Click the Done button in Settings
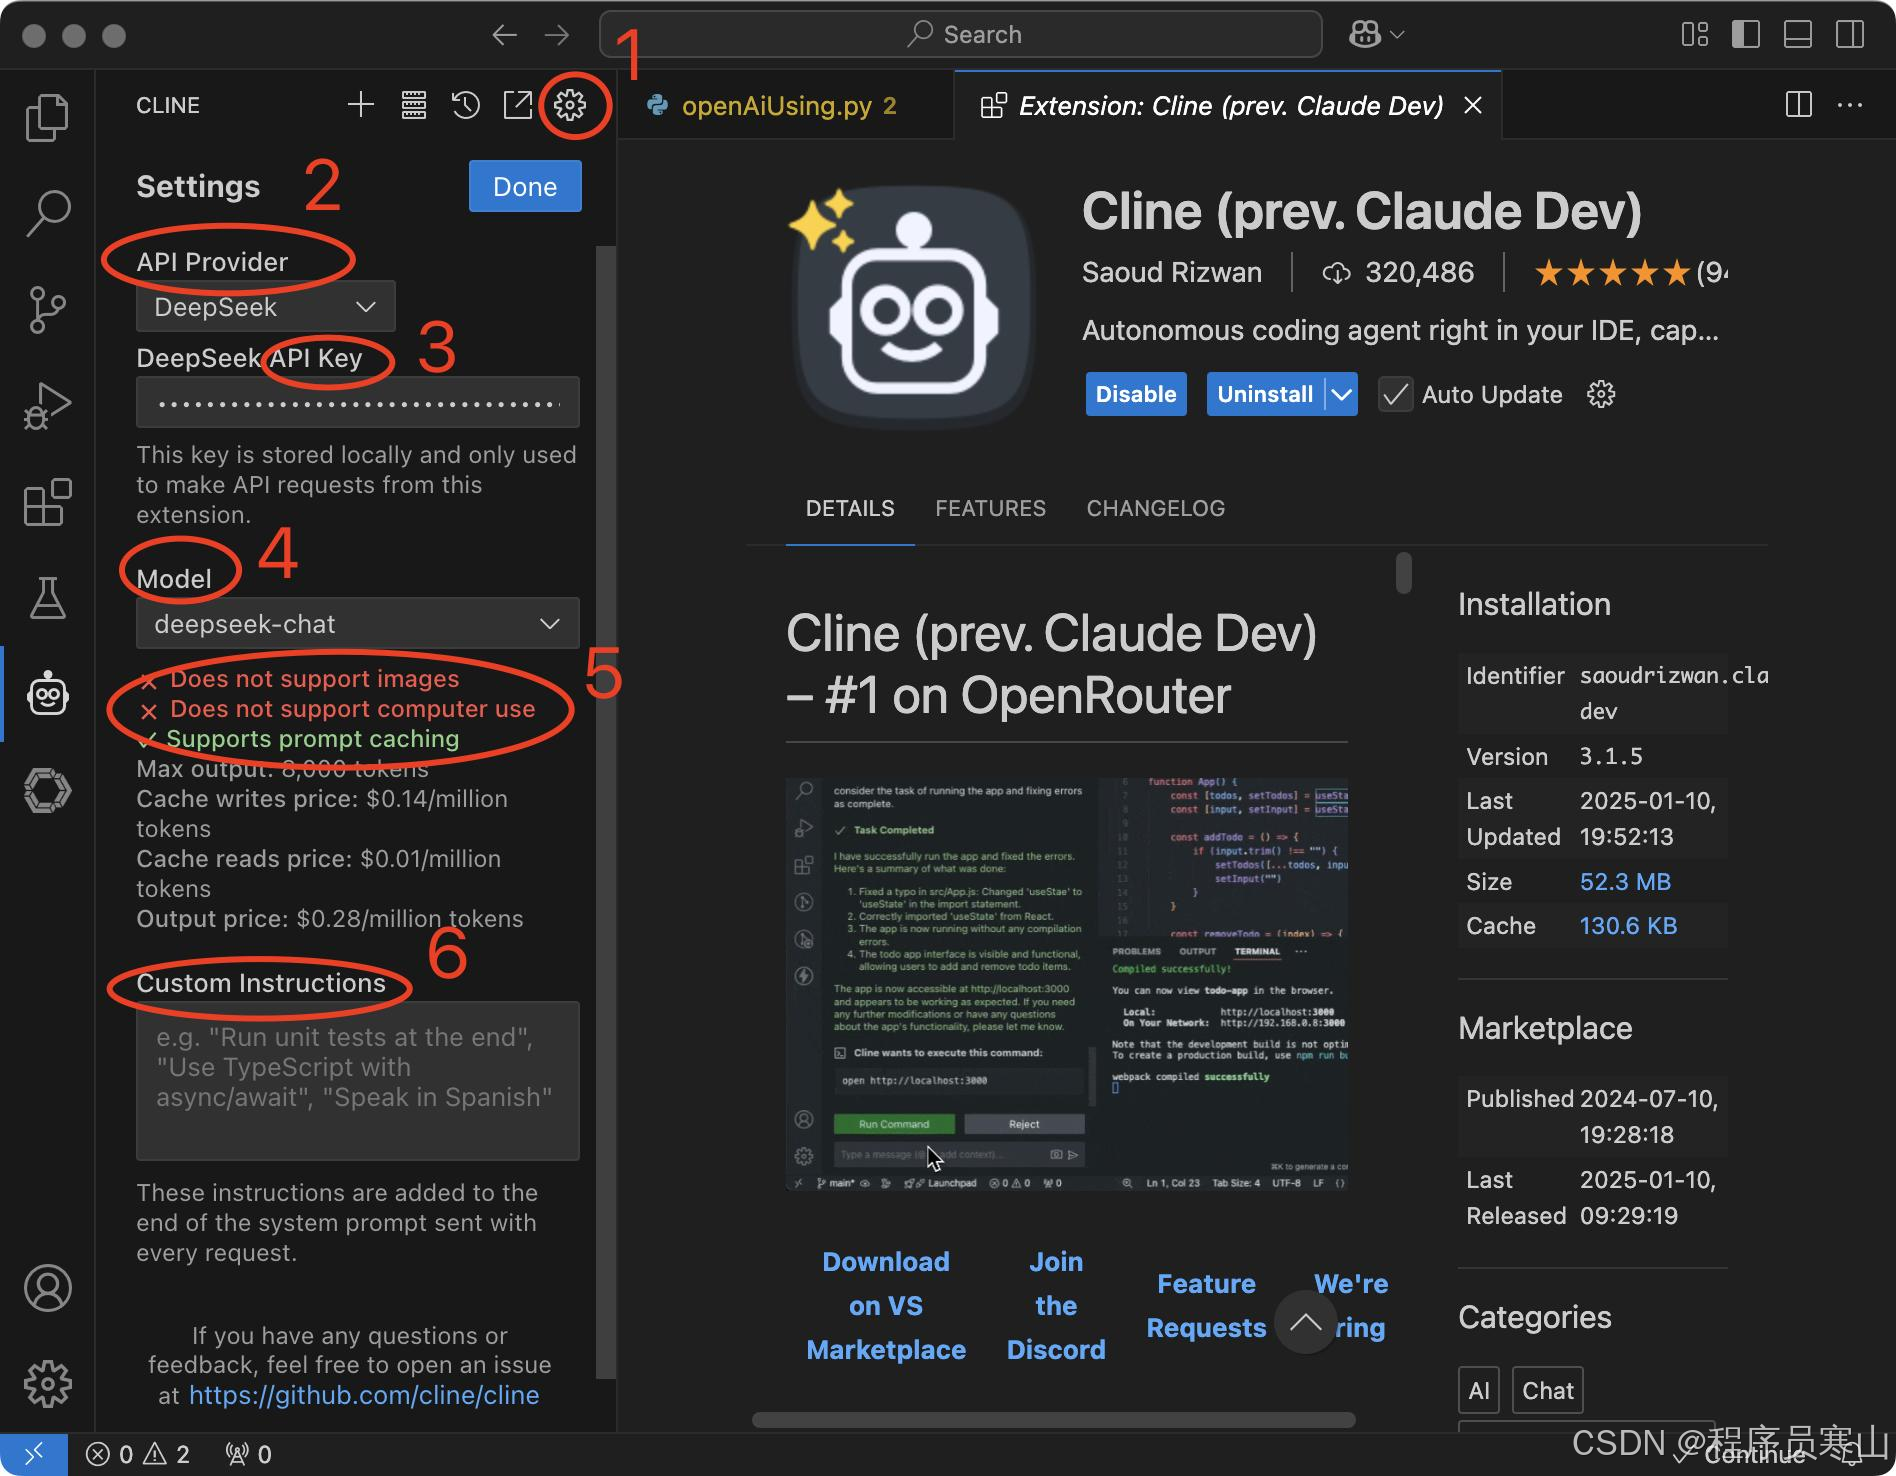 pos(525,187)
